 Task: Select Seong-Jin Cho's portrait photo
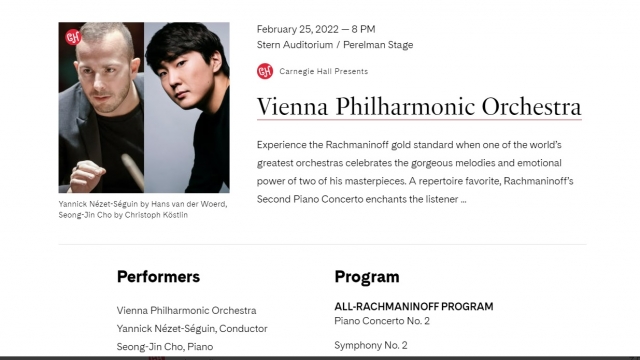187,107
